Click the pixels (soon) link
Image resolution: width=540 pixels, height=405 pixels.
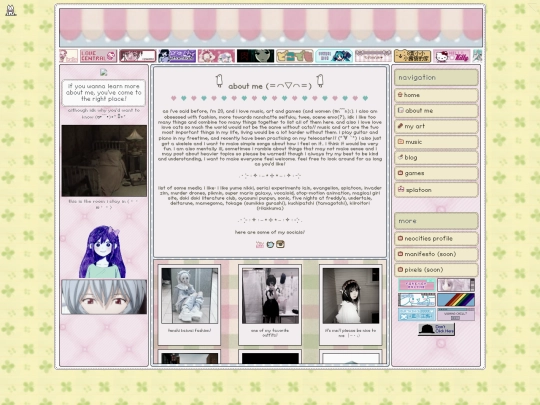(x=436, y=270)
